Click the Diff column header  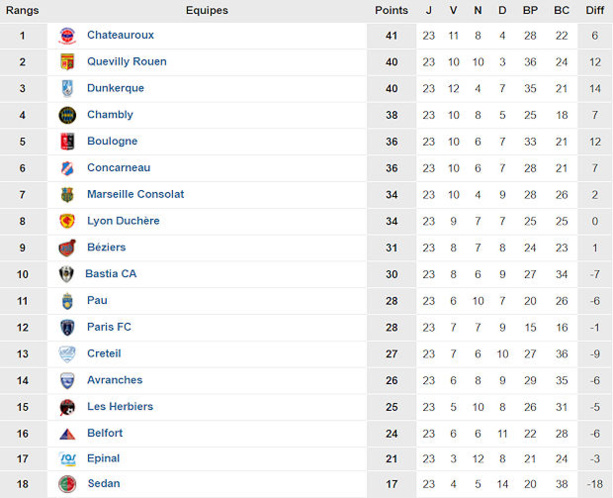pyautogui.click(x=594, y=10)
